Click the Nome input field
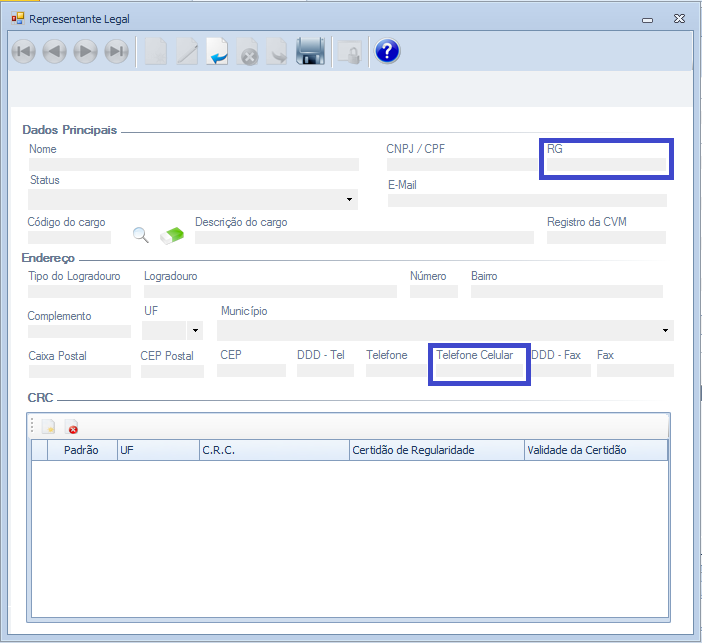702x643 pixels. pos(193,165)
